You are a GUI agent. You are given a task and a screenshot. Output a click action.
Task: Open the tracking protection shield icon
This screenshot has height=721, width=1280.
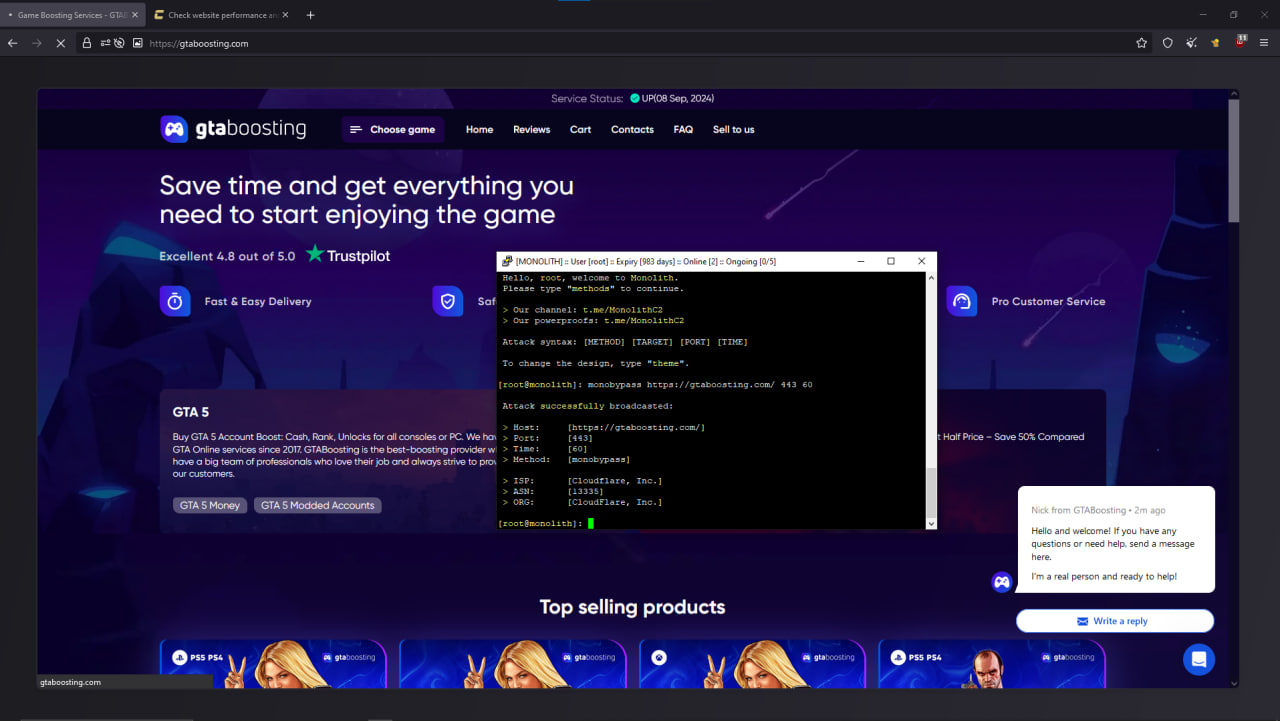click(1167, 43)
